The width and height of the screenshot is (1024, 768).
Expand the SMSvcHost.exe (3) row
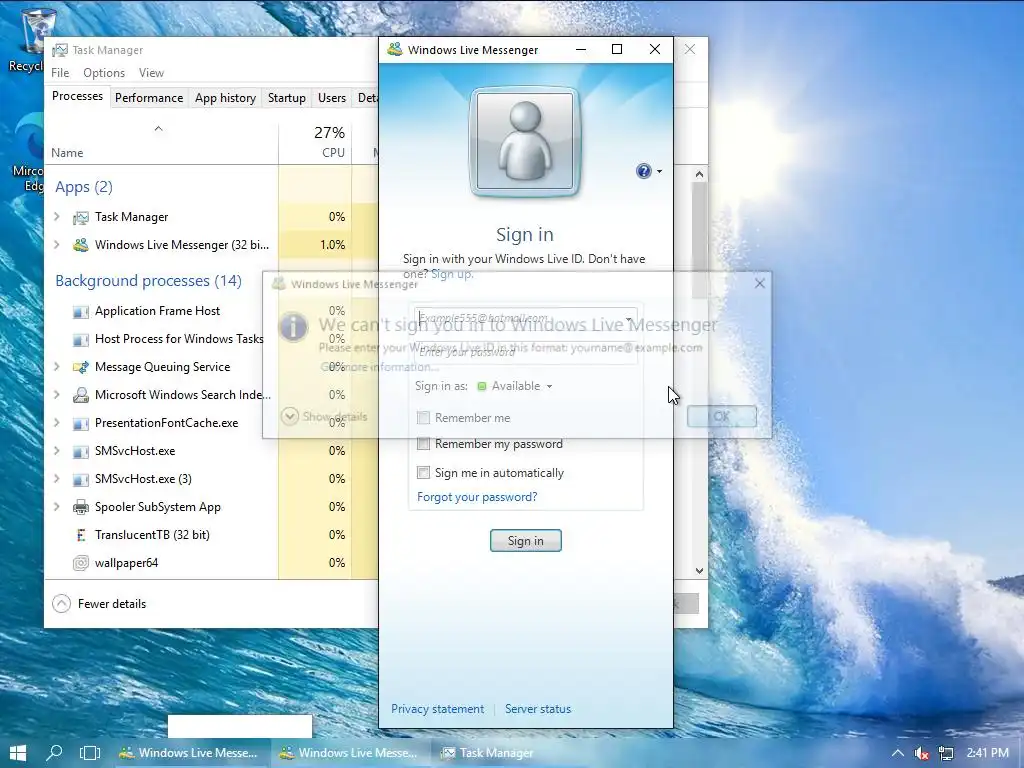(57, 479)
